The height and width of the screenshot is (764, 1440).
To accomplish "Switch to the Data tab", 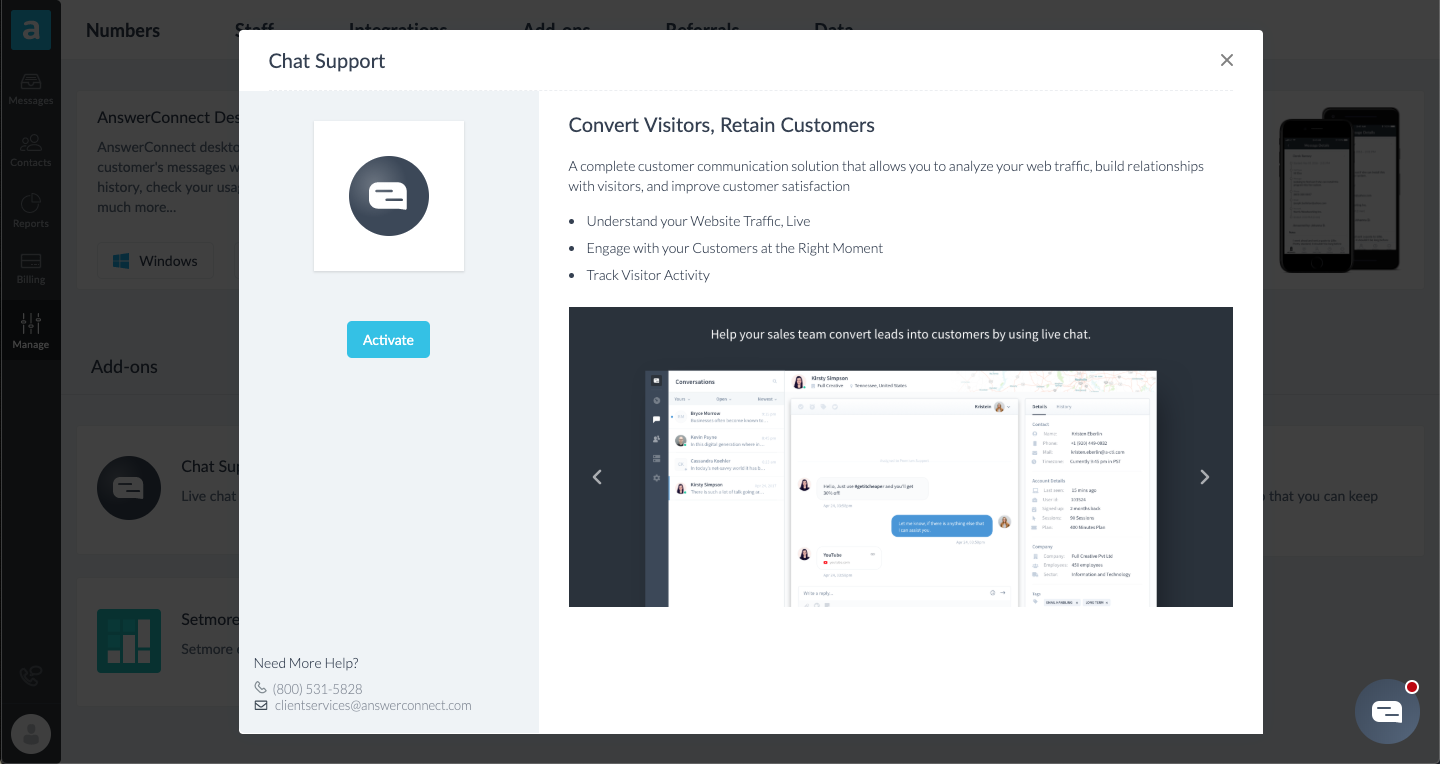I will (834, 30).
